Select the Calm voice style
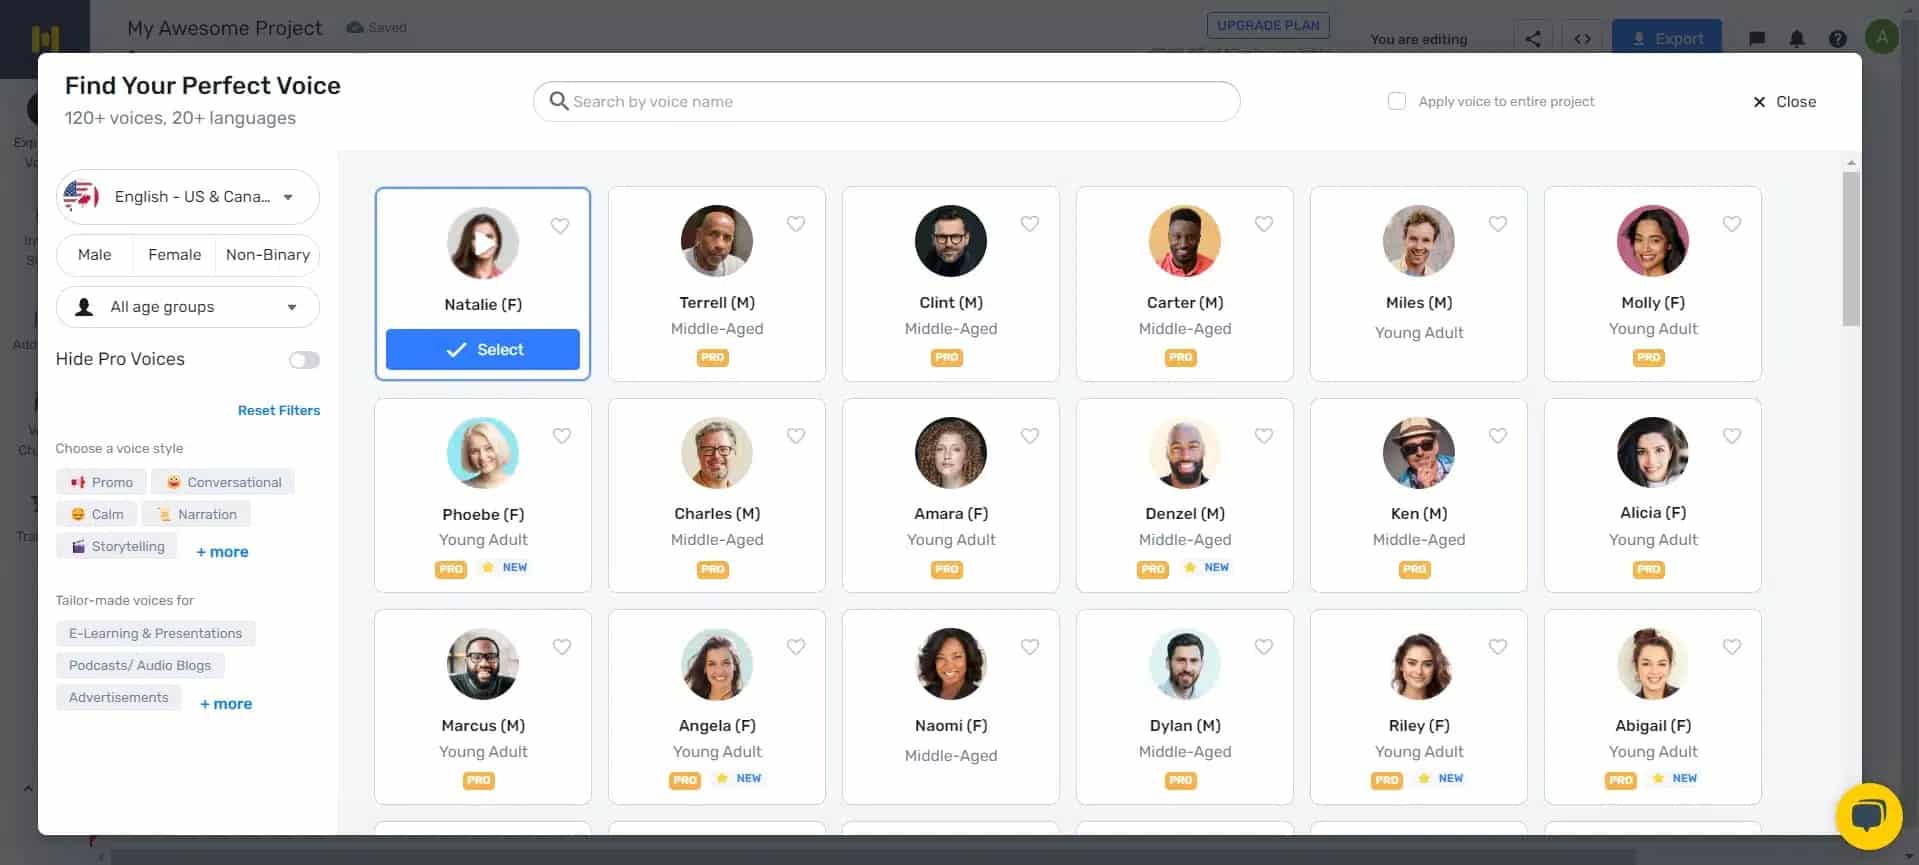 pos(96,514)
